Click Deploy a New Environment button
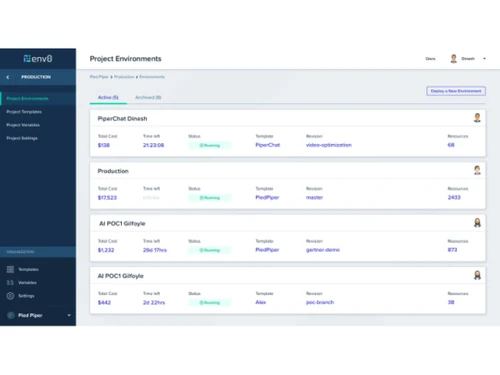The height and width of the screenshot is (375, 500). [456, 91]
